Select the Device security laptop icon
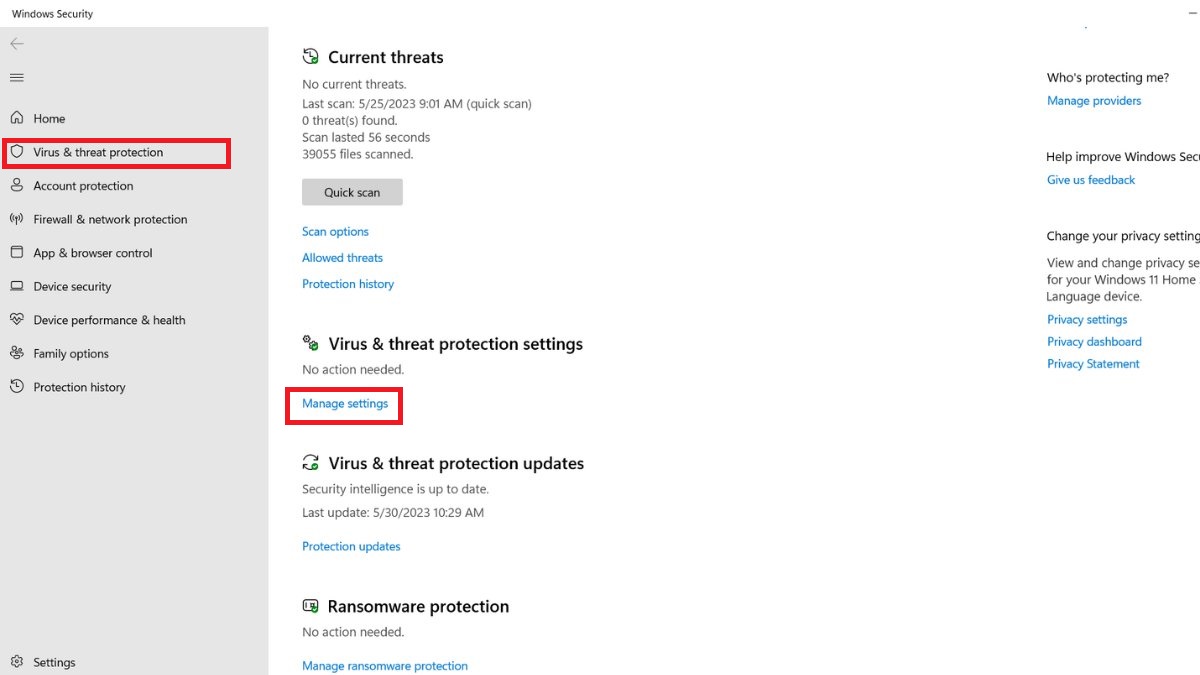Viewport: 1200px width, 675px height. click(16, 286)
